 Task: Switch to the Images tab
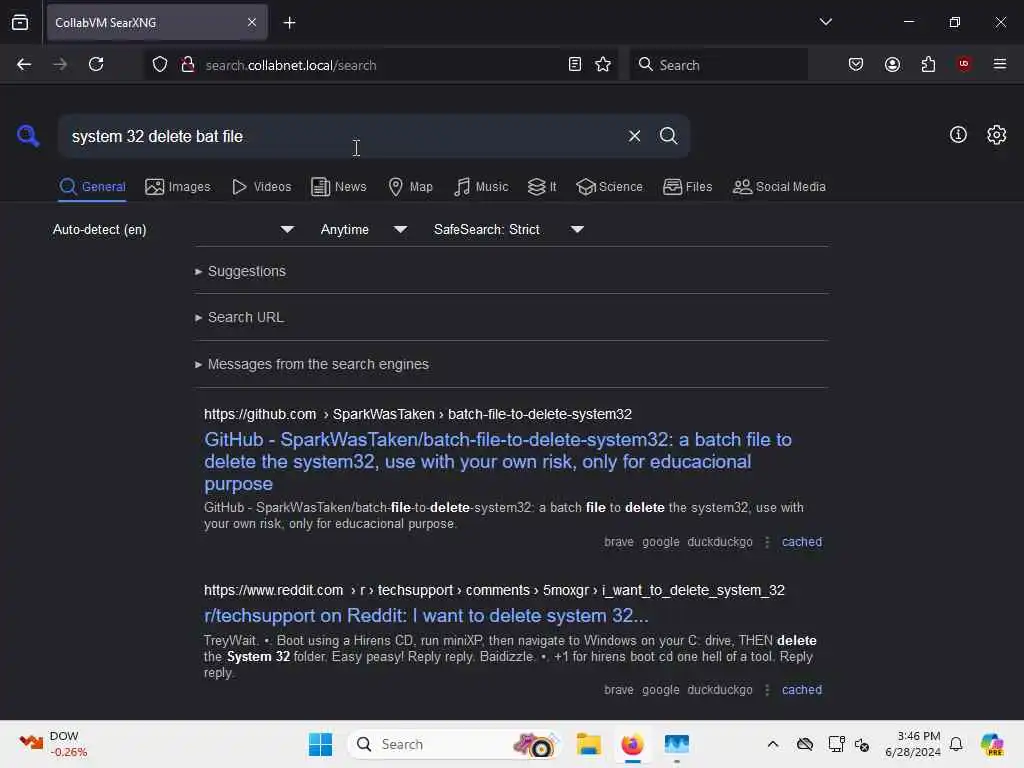pyautogui.click(x=178, y=187)
